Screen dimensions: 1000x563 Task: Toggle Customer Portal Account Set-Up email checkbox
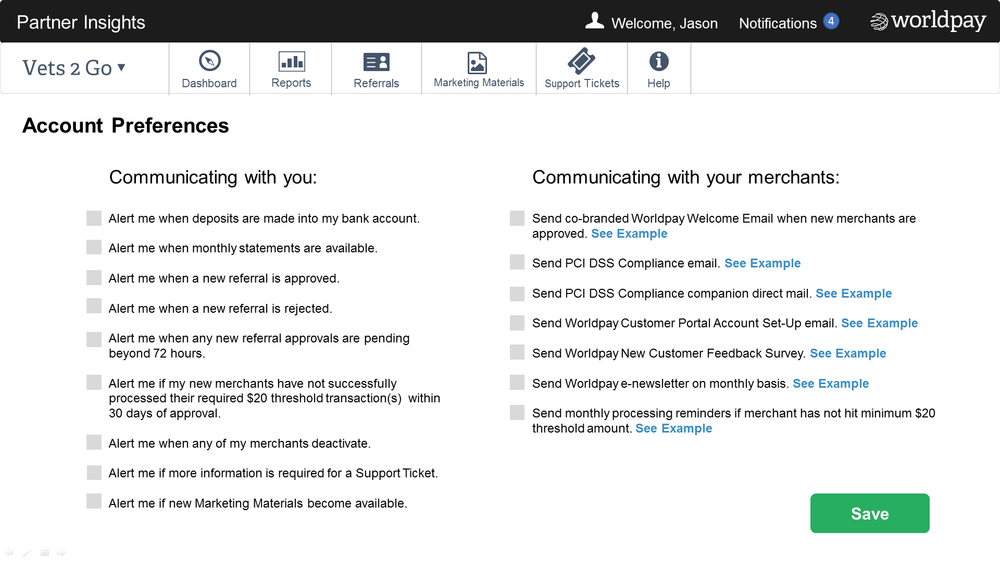tap(517, 323)
